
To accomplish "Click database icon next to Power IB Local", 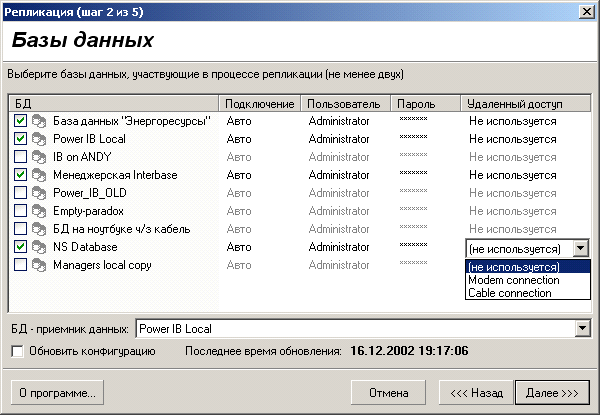I will (x=39, y=139).
